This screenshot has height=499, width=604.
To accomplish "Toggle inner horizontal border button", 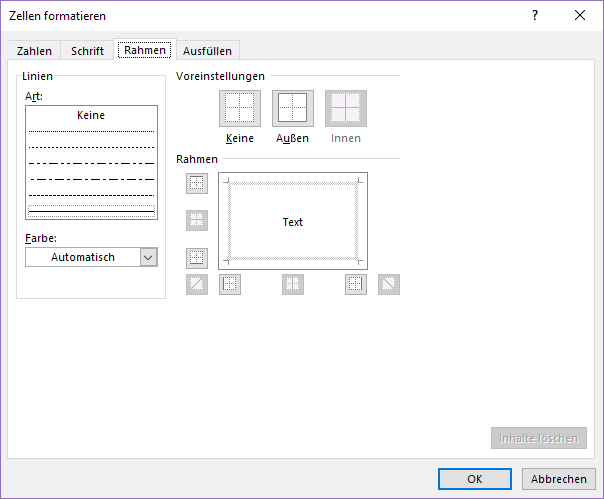I will (x=197, y=220).
